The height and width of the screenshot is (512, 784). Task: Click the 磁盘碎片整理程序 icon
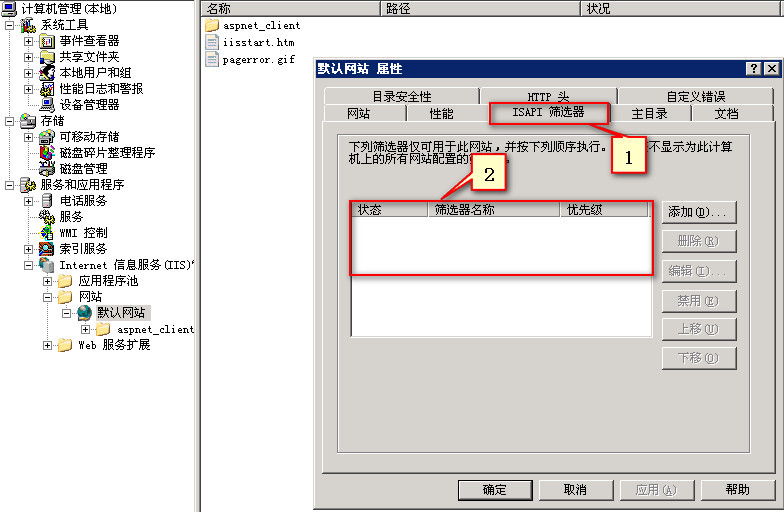pos(48,153)
